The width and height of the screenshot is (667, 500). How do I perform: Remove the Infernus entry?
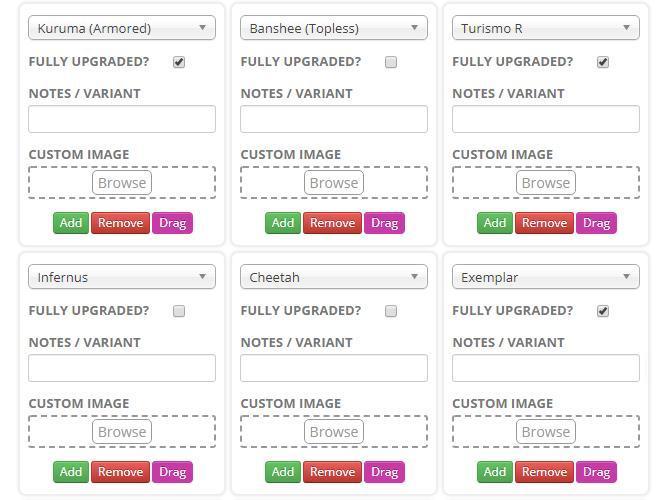tap(120, 472)
